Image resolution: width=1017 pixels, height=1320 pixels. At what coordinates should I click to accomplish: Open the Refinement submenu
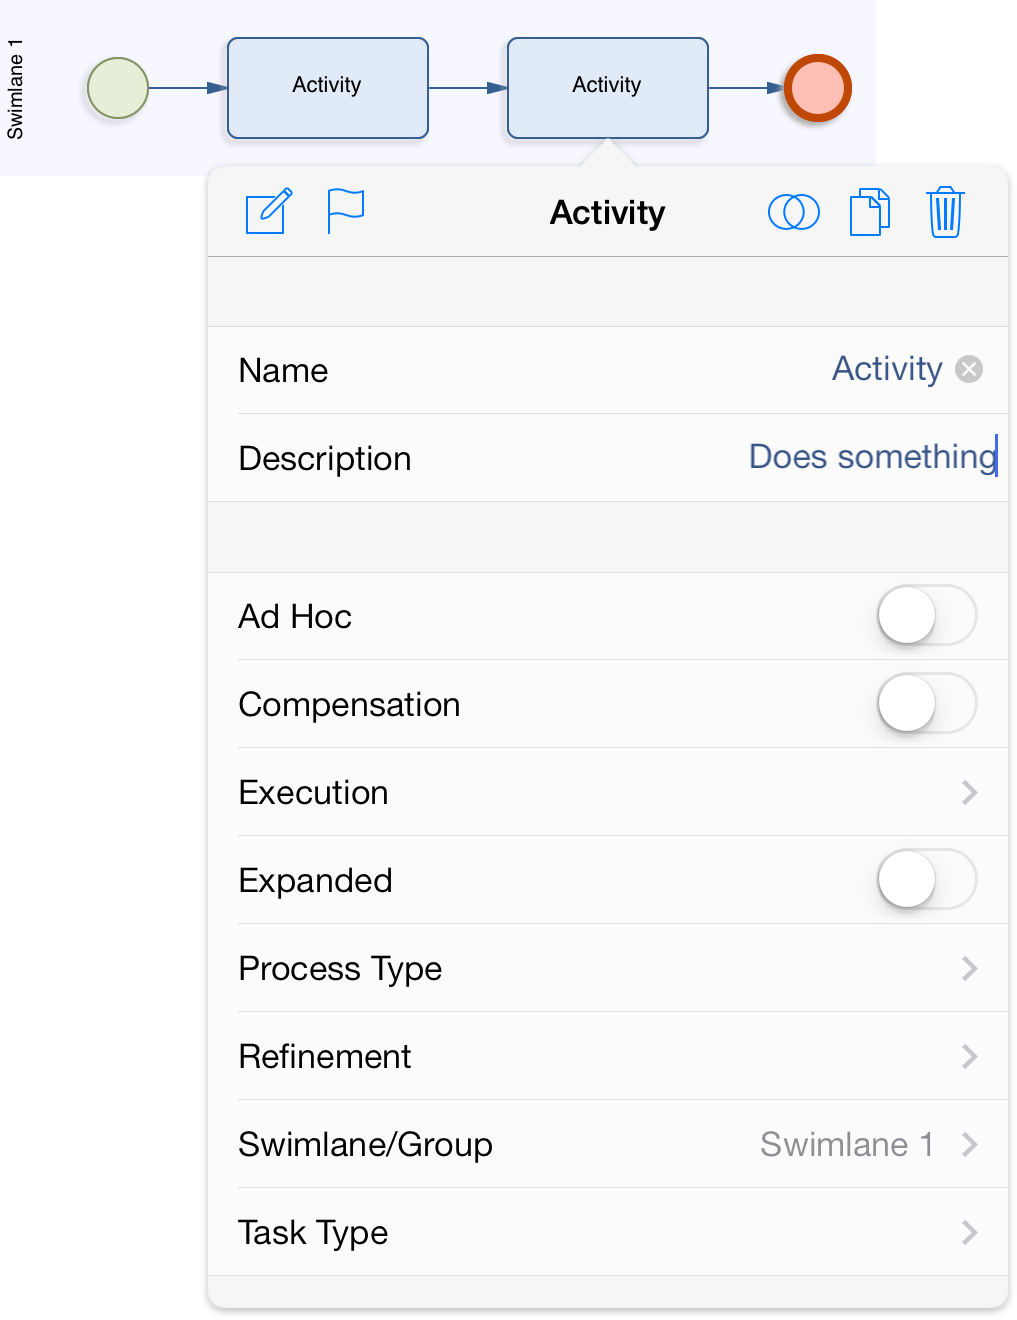(608, 1056)
